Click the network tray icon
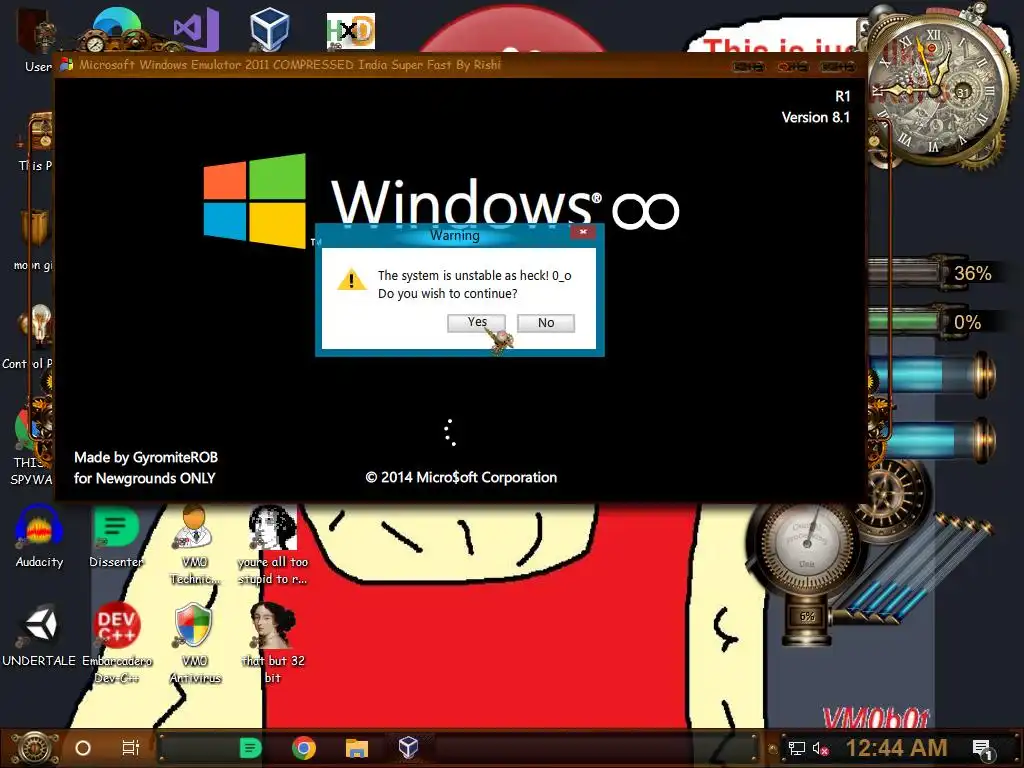1024x768 pixels. (x=796, y=748)
